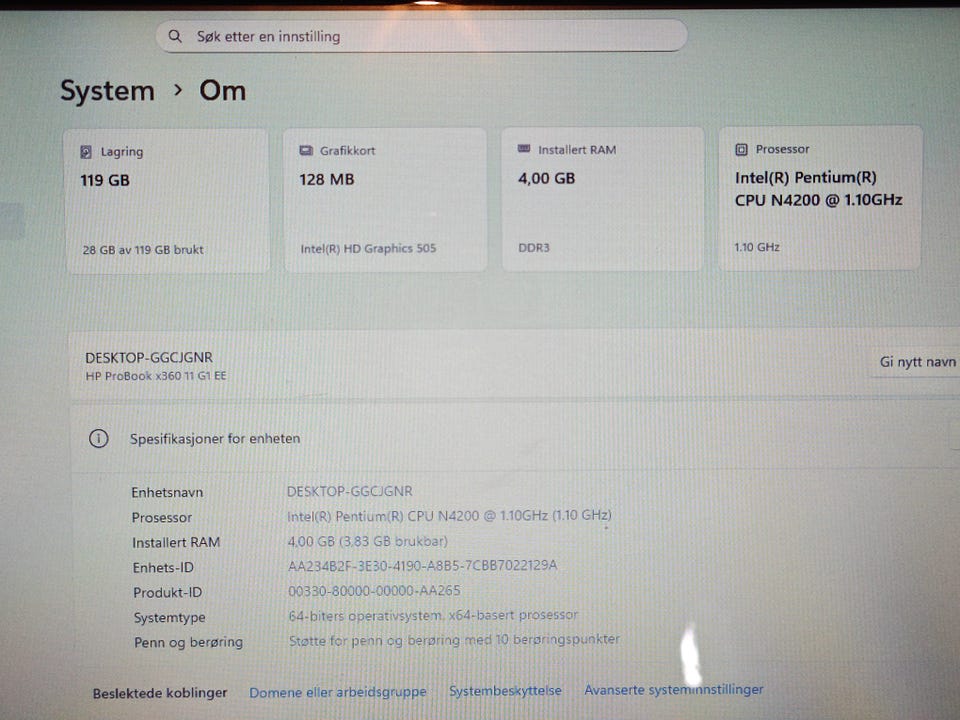Click the Prosessor CPU icon
This screenshot has height=720, width=960.
741,149
